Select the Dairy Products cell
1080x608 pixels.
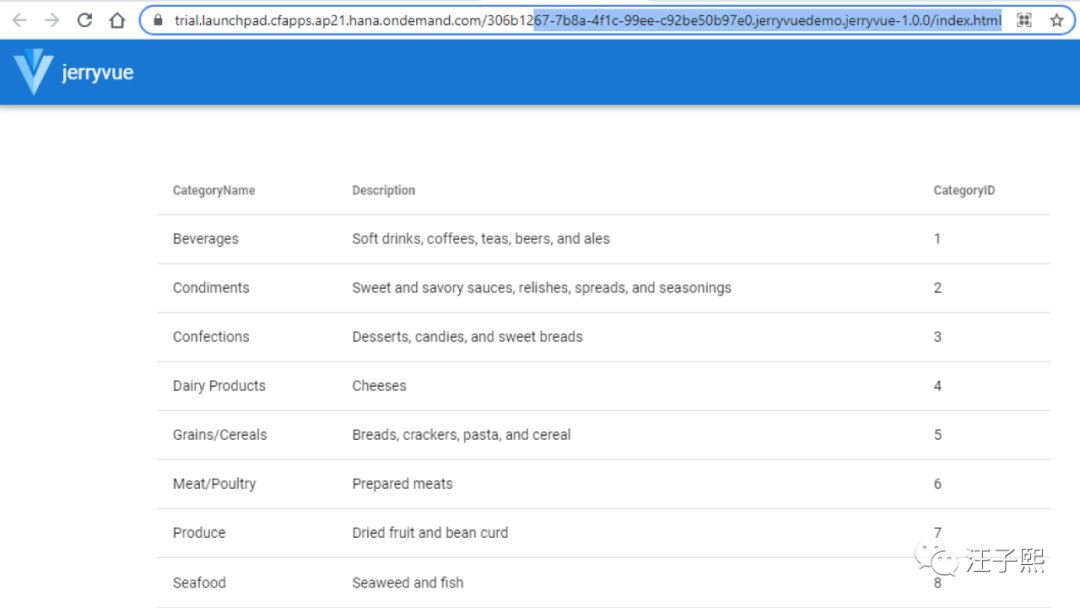[x=219, y=386]
